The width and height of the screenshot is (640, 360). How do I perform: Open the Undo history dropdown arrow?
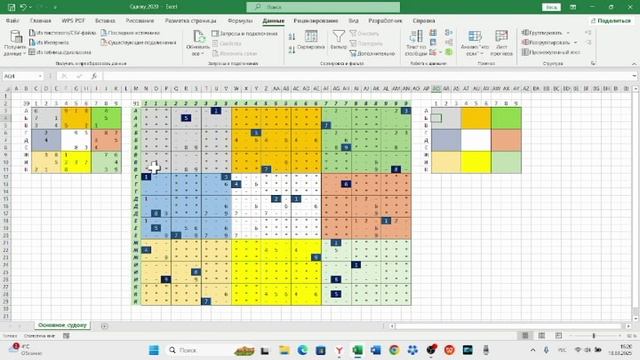pyautogui.click(x=31, y=7)
